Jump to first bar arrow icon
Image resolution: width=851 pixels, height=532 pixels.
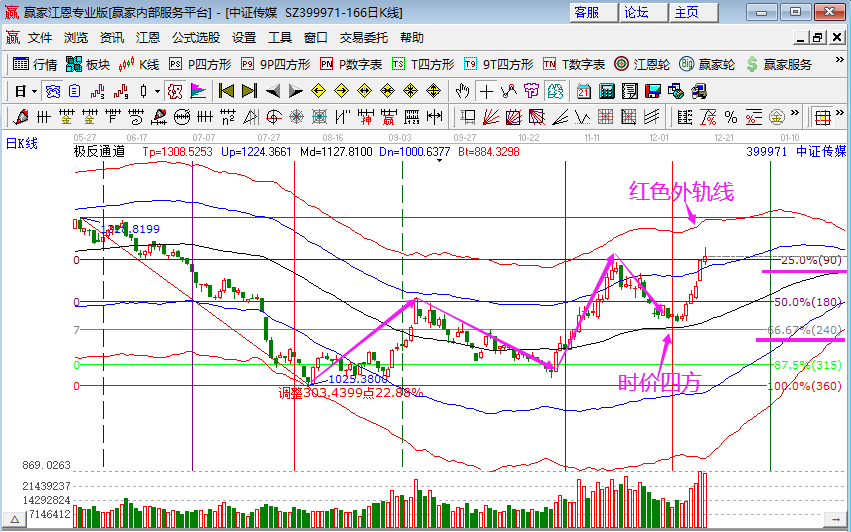point(226,91)
